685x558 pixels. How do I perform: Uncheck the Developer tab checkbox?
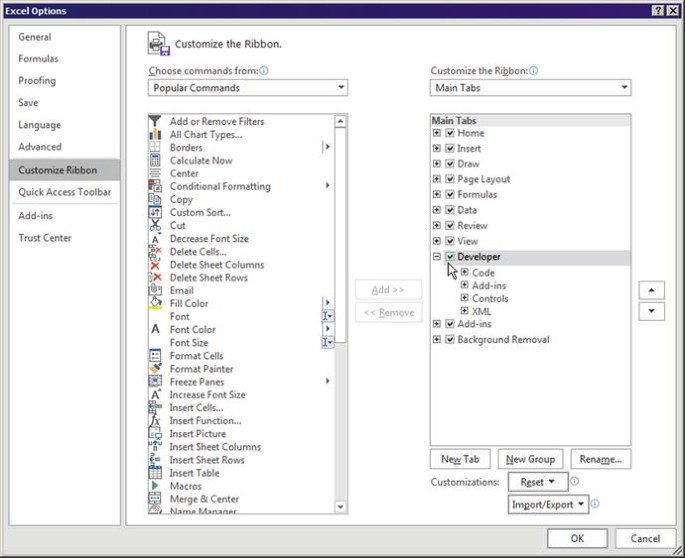coord(450,257)
